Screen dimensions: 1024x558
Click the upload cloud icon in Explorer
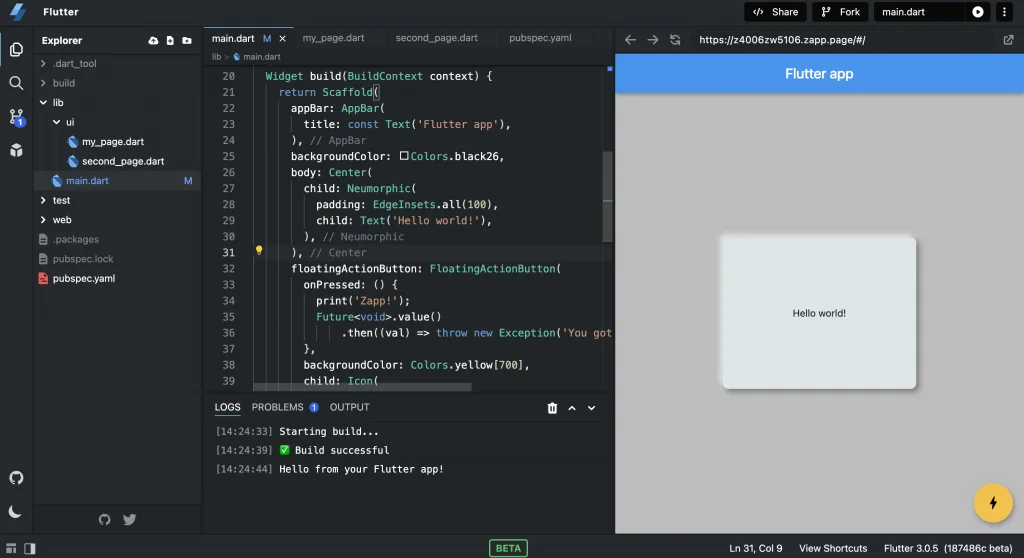tap(153, 41)
